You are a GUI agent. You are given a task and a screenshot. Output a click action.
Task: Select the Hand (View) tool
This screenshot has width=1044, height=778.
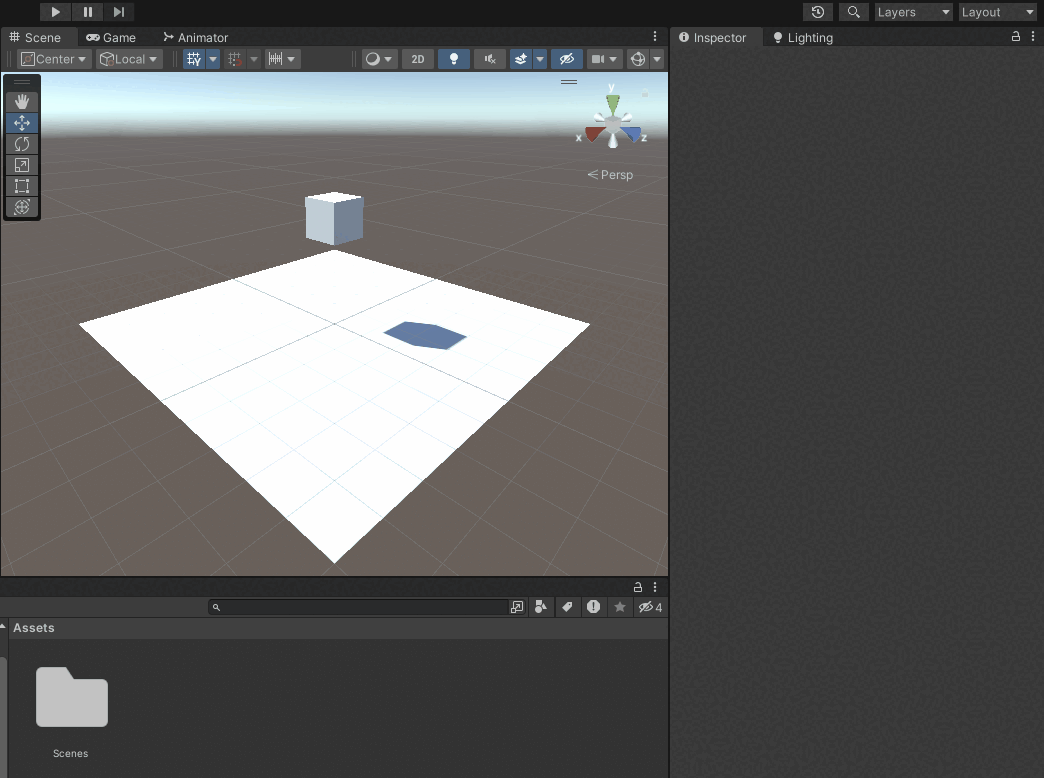pos(22,101)
